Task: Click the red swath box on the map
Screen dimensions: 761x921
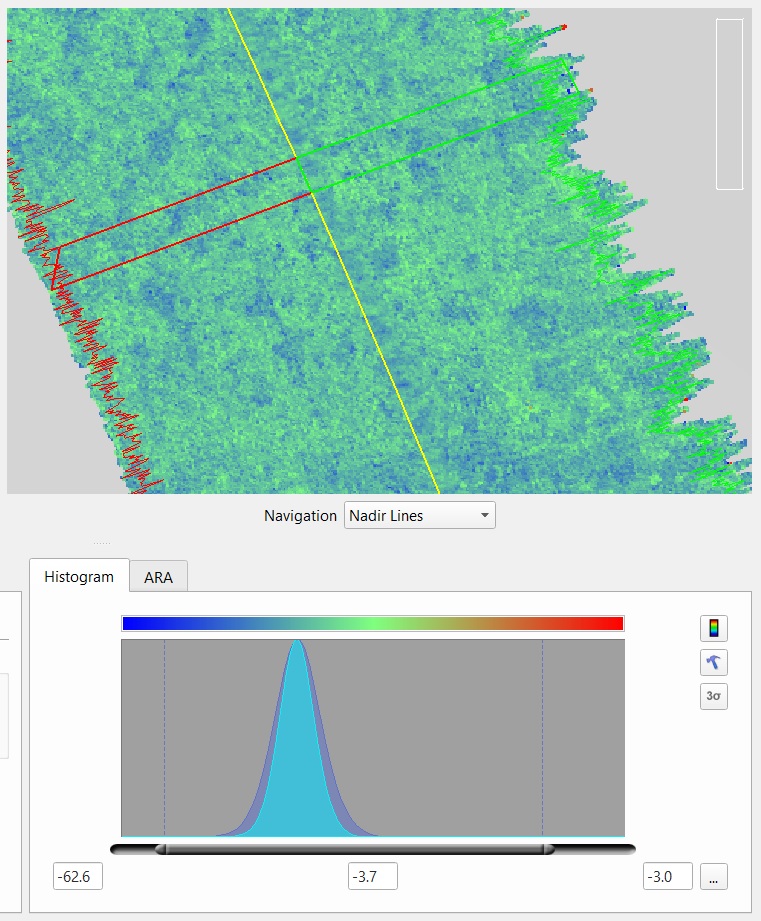Action: (182, 222)
